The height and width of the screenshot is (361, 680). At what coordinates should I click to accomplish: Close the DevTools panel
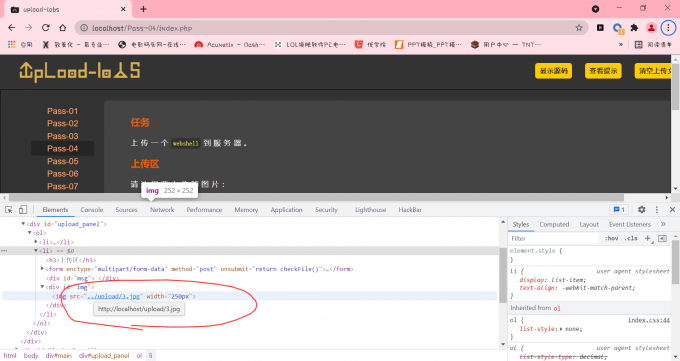(672, 210)
